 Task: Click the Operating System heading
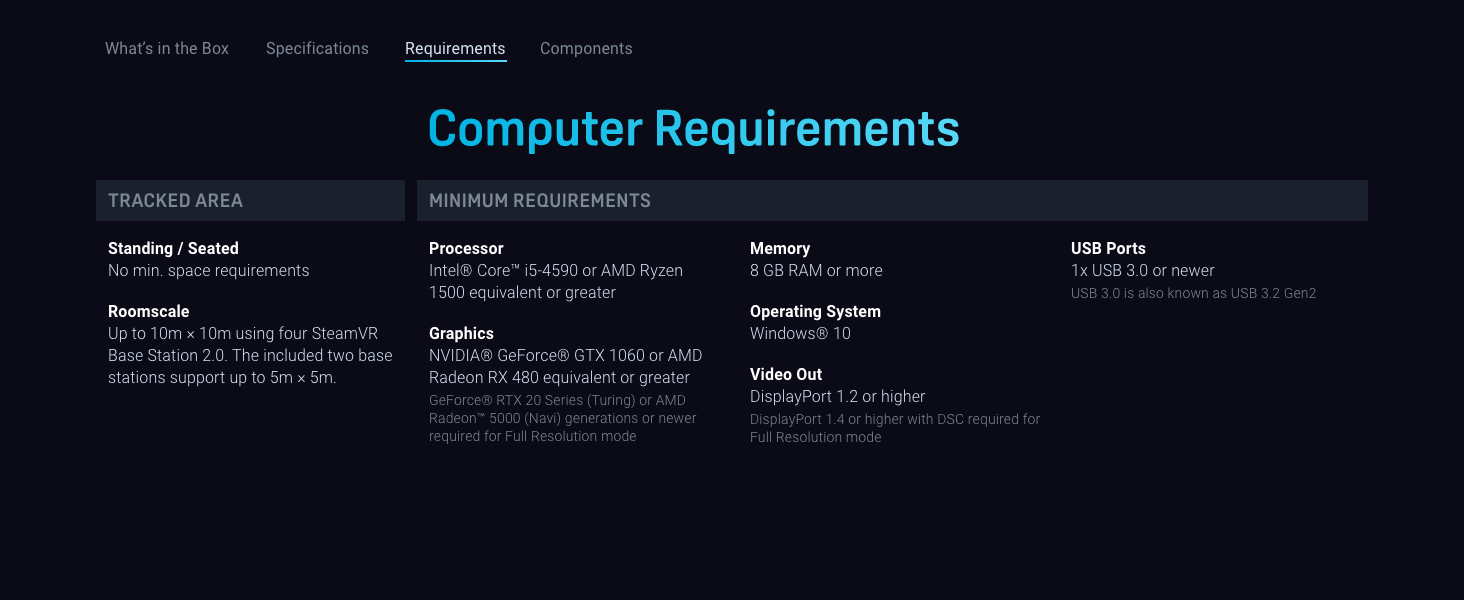815,311
